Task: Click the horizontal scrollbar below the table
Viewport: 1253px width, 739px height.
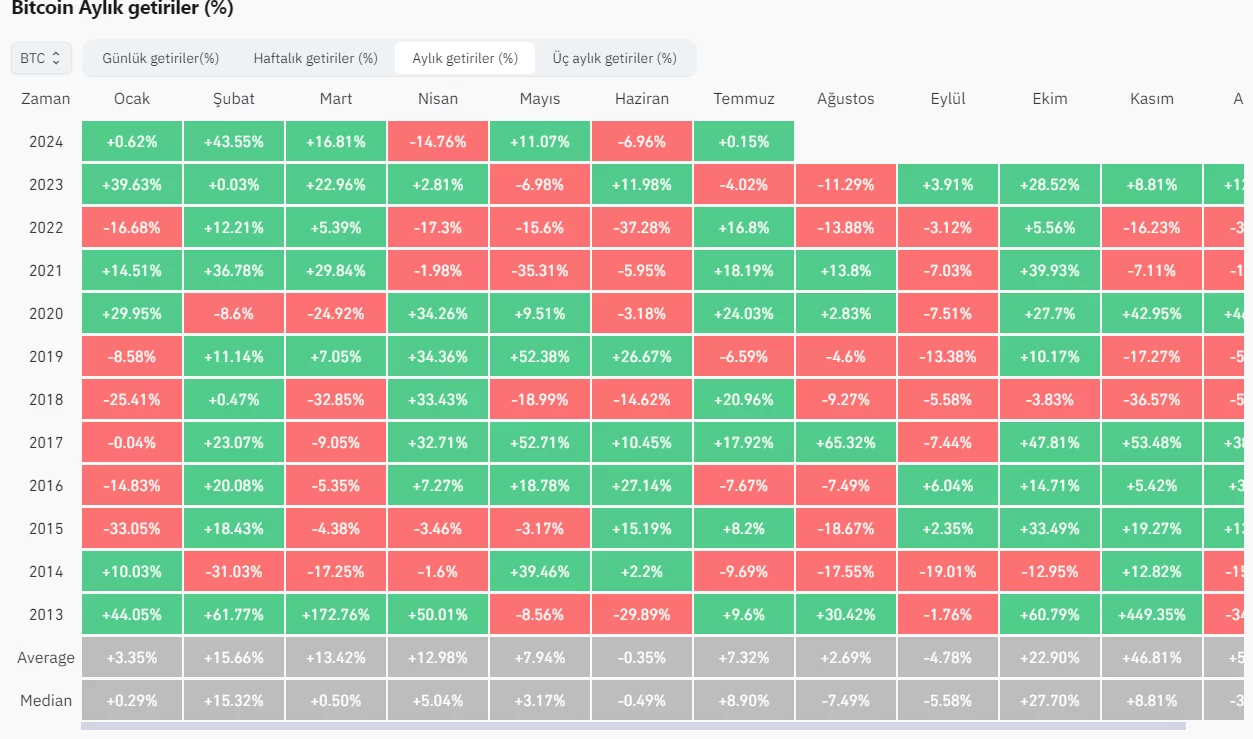Action: click(x=632, y=726)
